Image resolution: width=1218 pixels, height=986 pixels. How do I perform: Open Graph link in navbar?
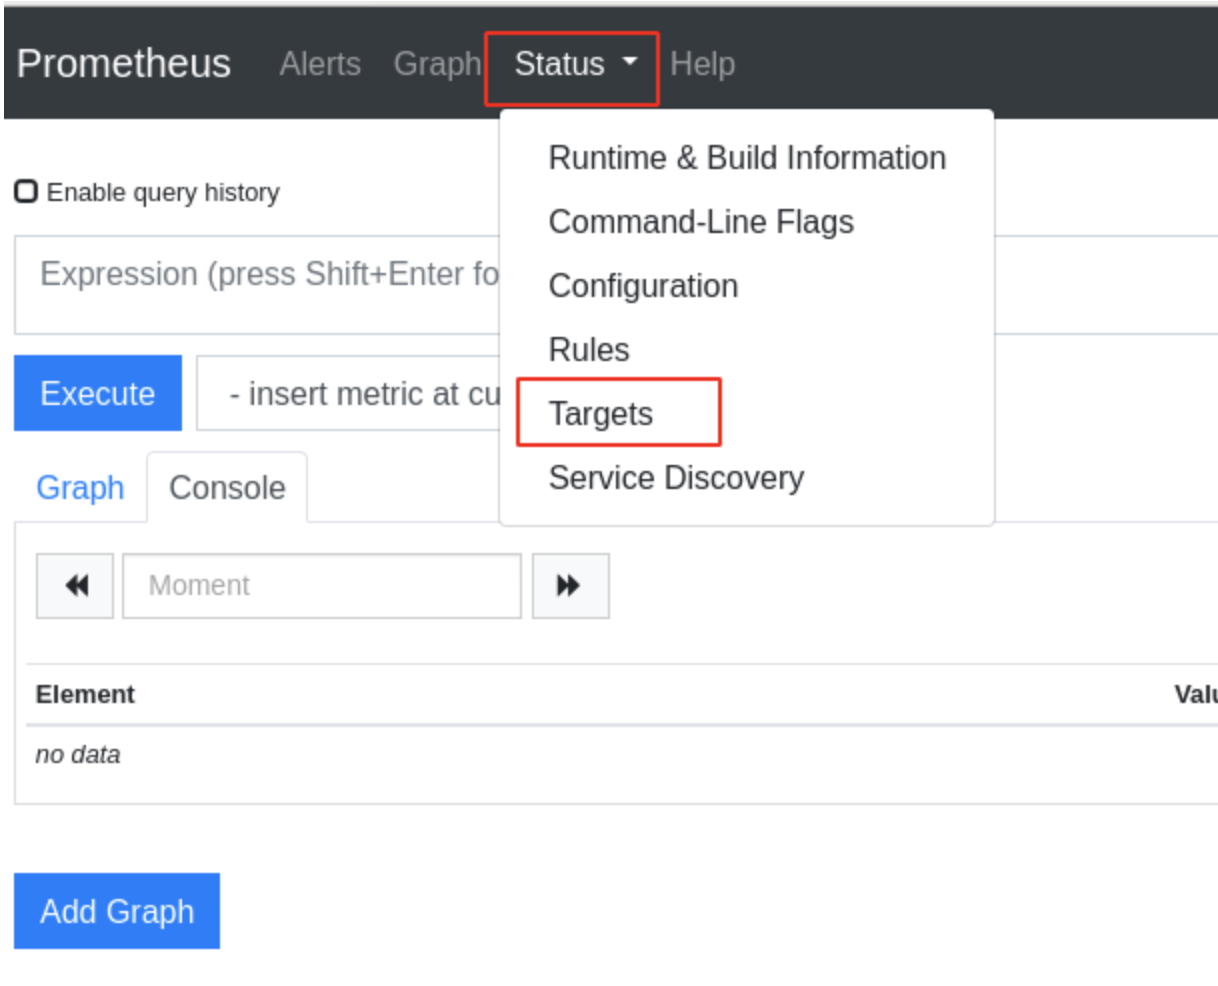click(x=437, y=64)
